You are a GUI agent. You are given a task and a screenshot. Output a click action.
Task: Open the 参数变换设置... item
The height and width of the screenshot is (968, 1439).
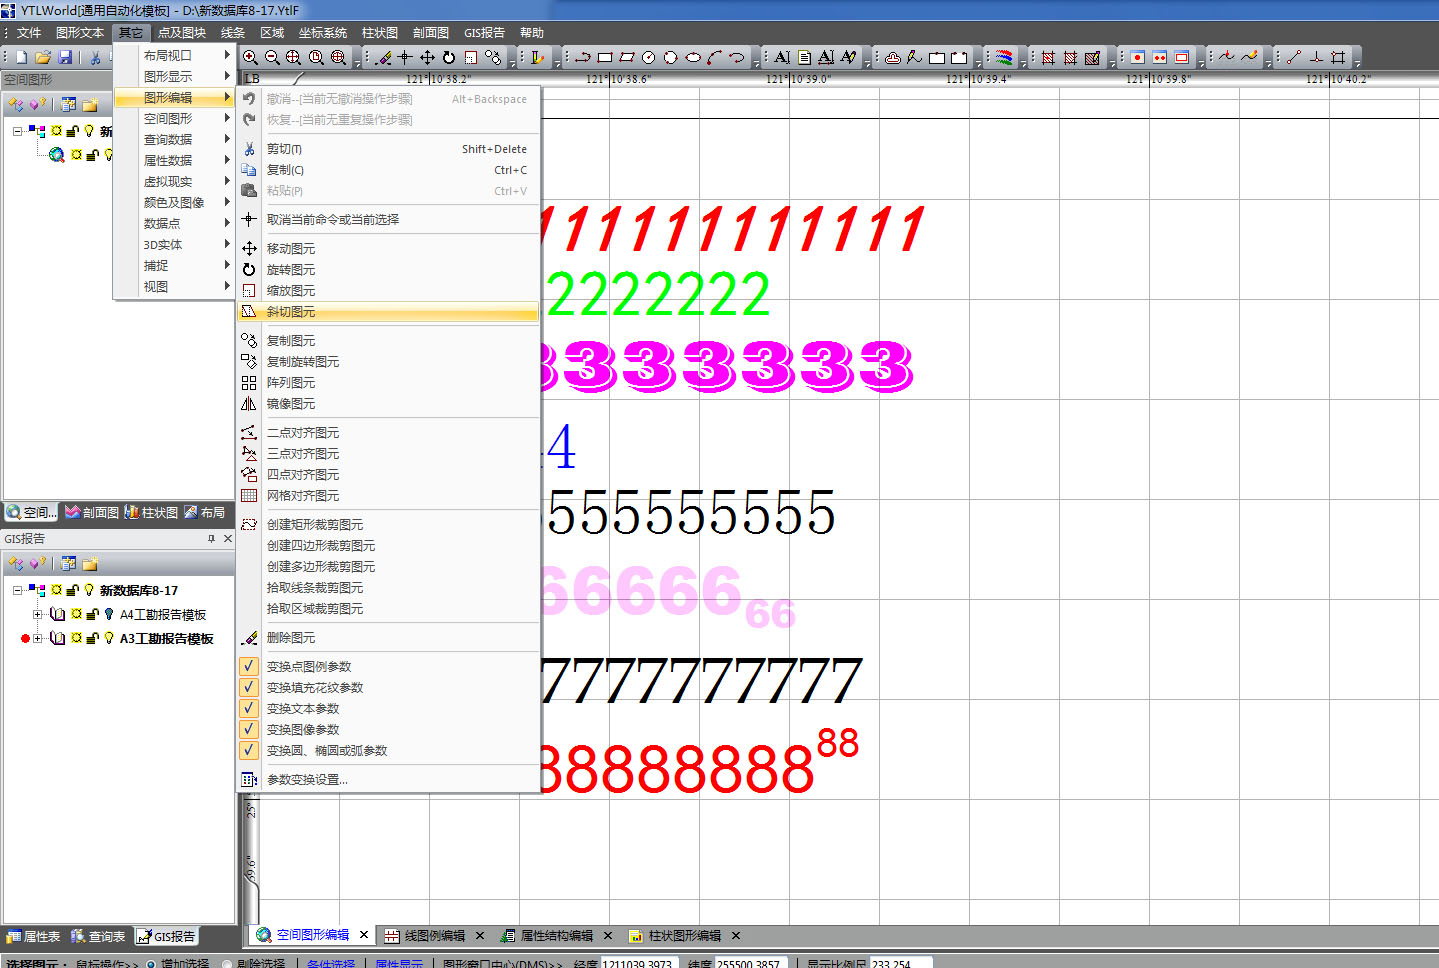point(388,779)
